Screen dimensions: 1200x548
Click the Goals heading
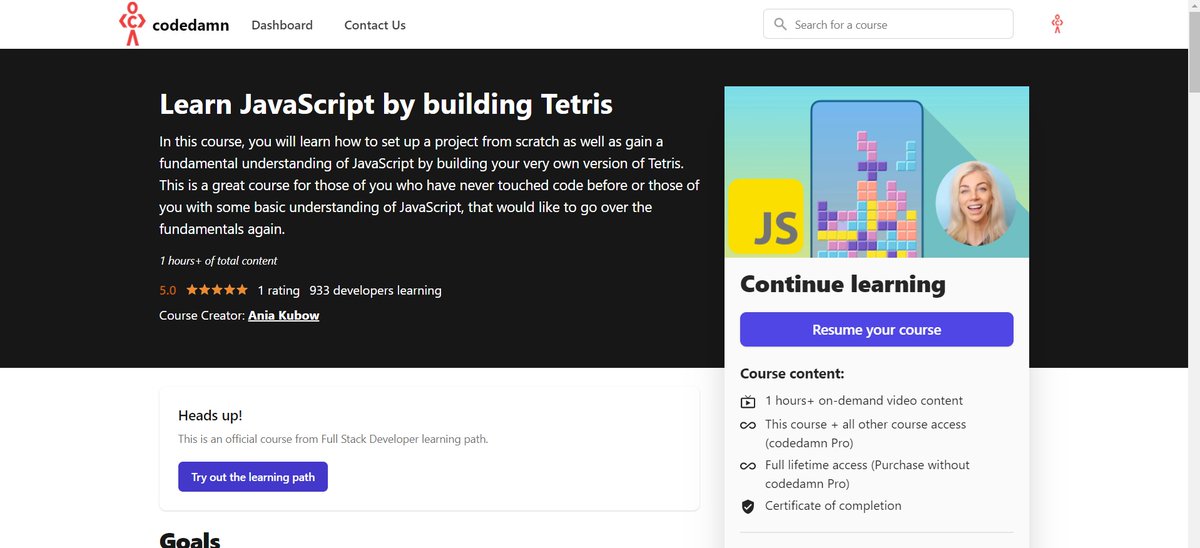tap(190, 540)
